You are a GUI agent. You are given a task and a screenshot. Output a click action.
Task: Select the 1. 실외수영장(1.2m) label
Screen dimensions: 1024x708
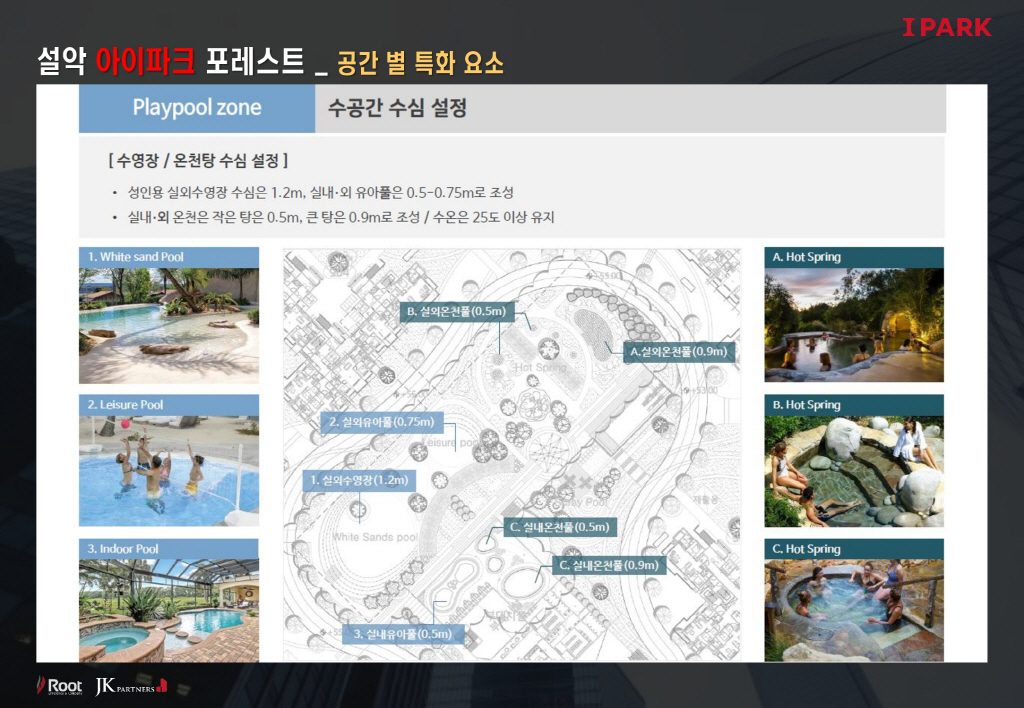358,481
